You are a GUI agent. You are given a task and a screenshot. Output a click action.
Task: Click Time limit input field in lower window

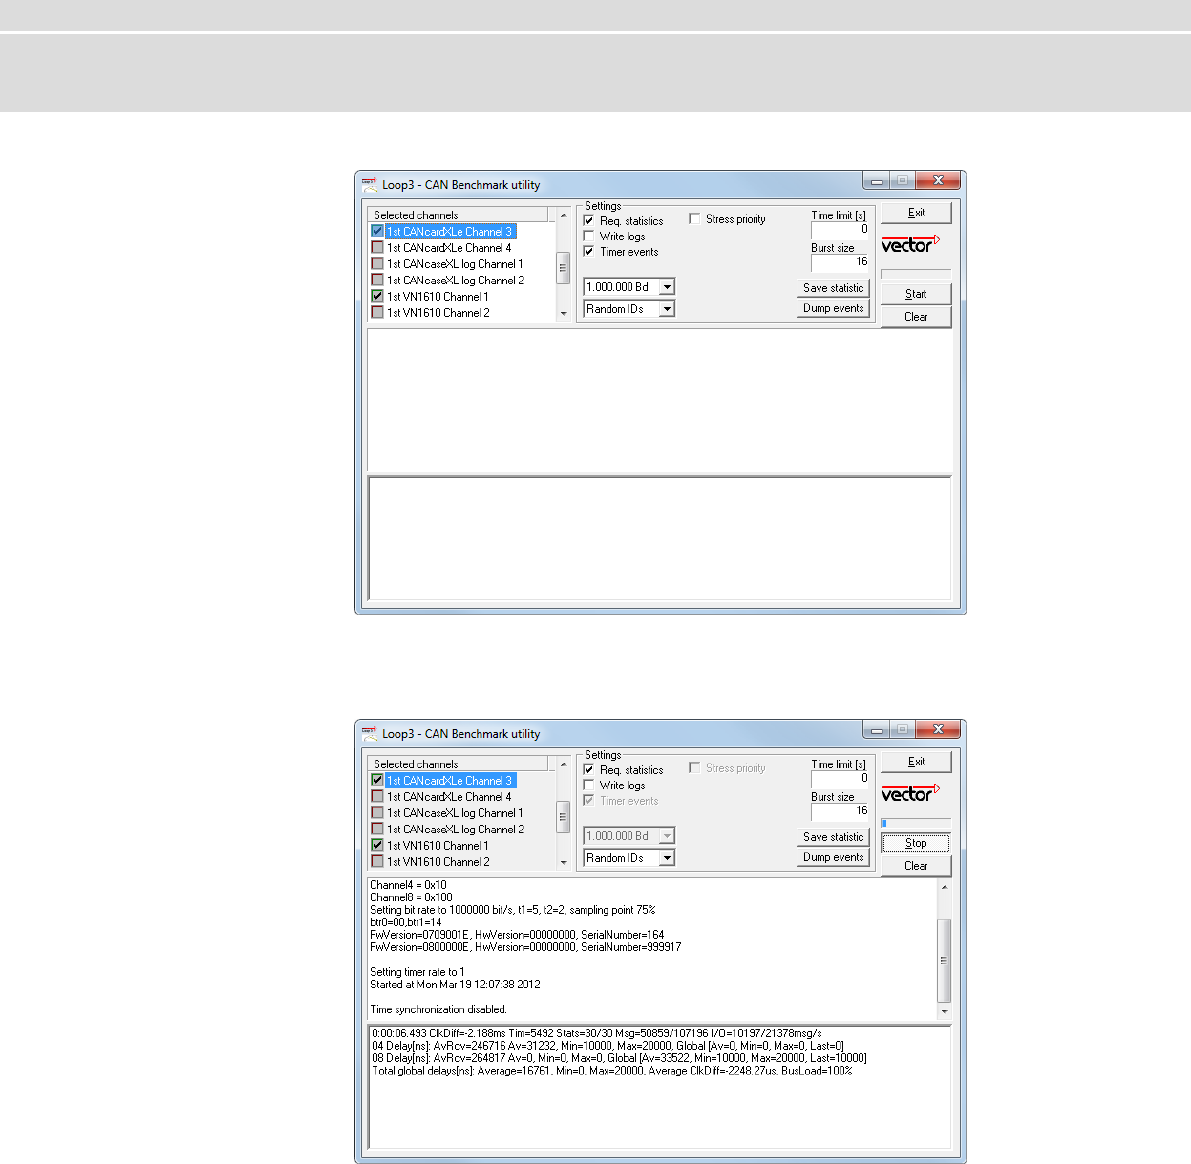[840, 779]
